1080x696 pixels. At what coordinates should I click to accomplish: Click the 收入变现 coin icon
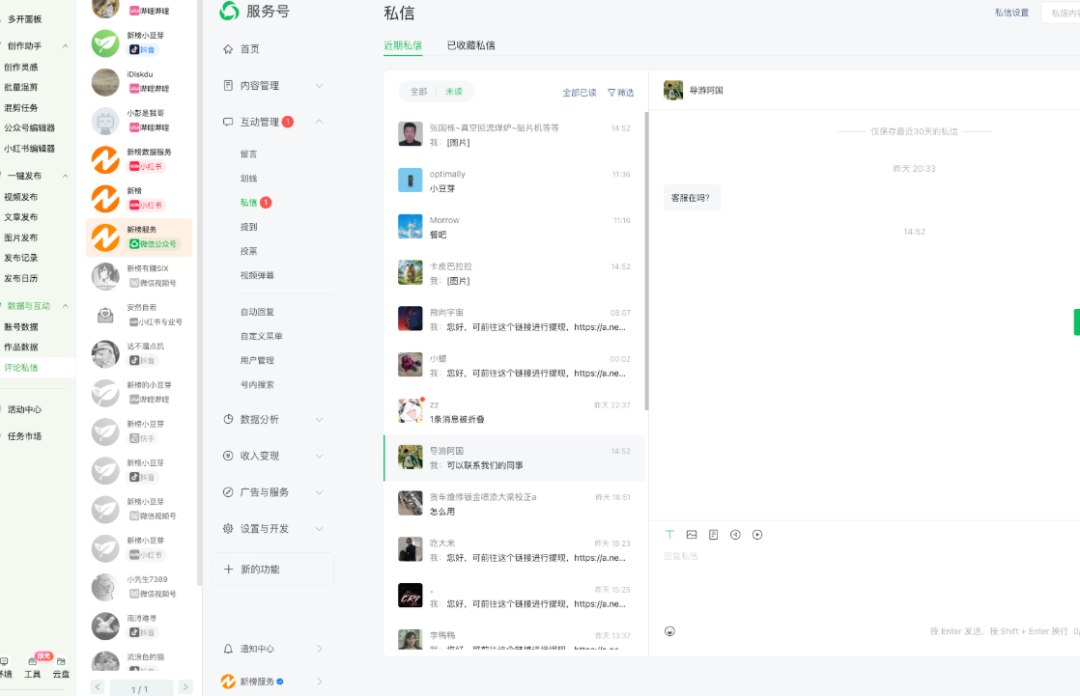click(228, 456)
